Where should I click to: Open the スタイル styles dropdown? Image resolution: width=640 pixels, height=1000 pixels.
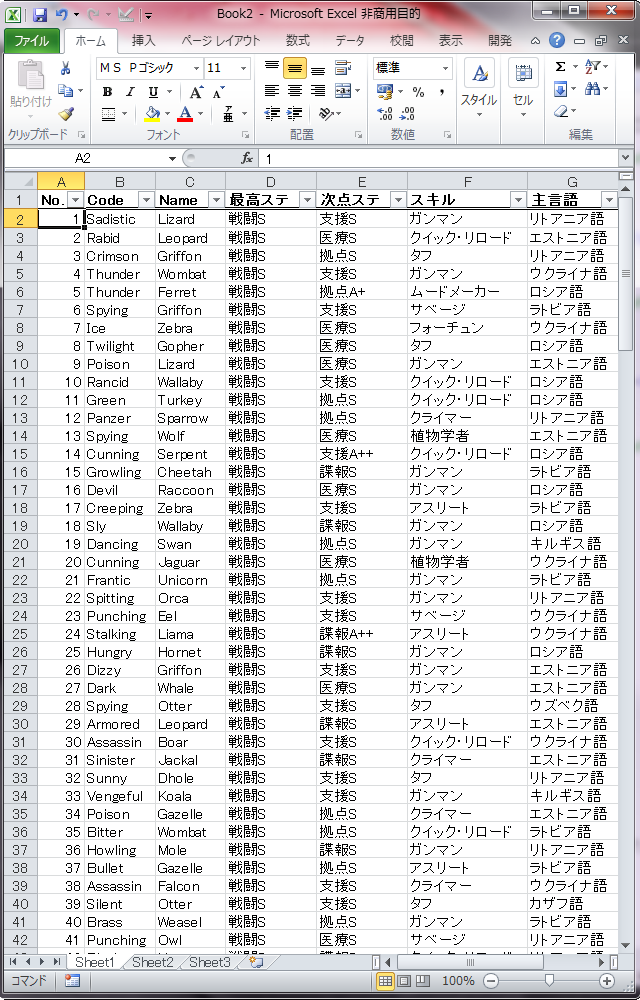479,89
